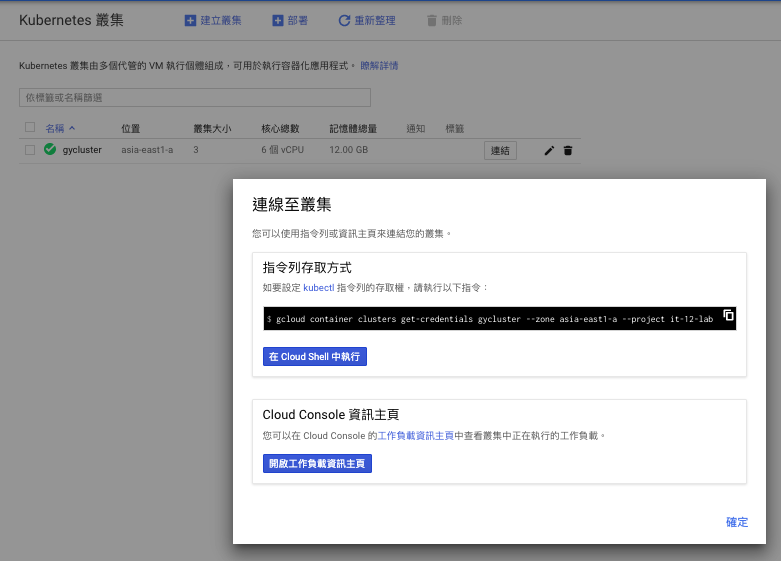
Task: Click the 記憶體總量 column header
Action: [x=353, y=129]
